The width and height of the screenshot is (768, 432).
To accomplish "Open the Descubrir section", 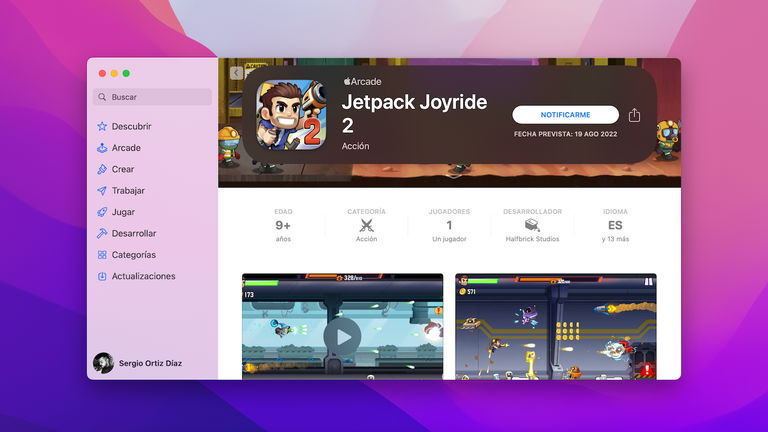I will [131, 126].
